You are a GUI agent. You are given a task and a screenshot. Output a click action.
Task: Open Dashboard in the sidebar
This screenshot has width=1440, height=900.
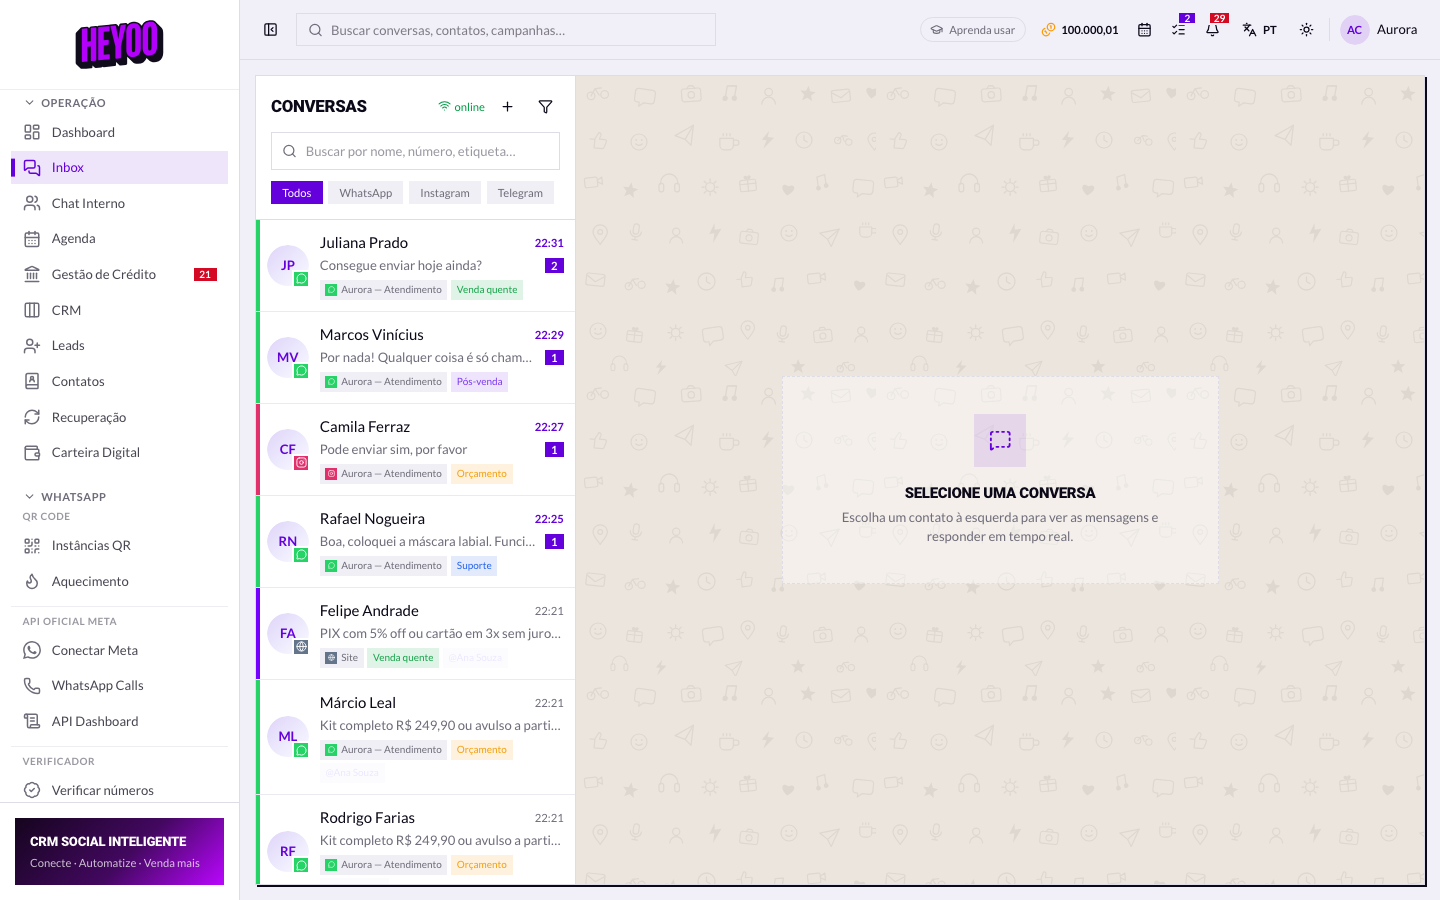point(119,132)
